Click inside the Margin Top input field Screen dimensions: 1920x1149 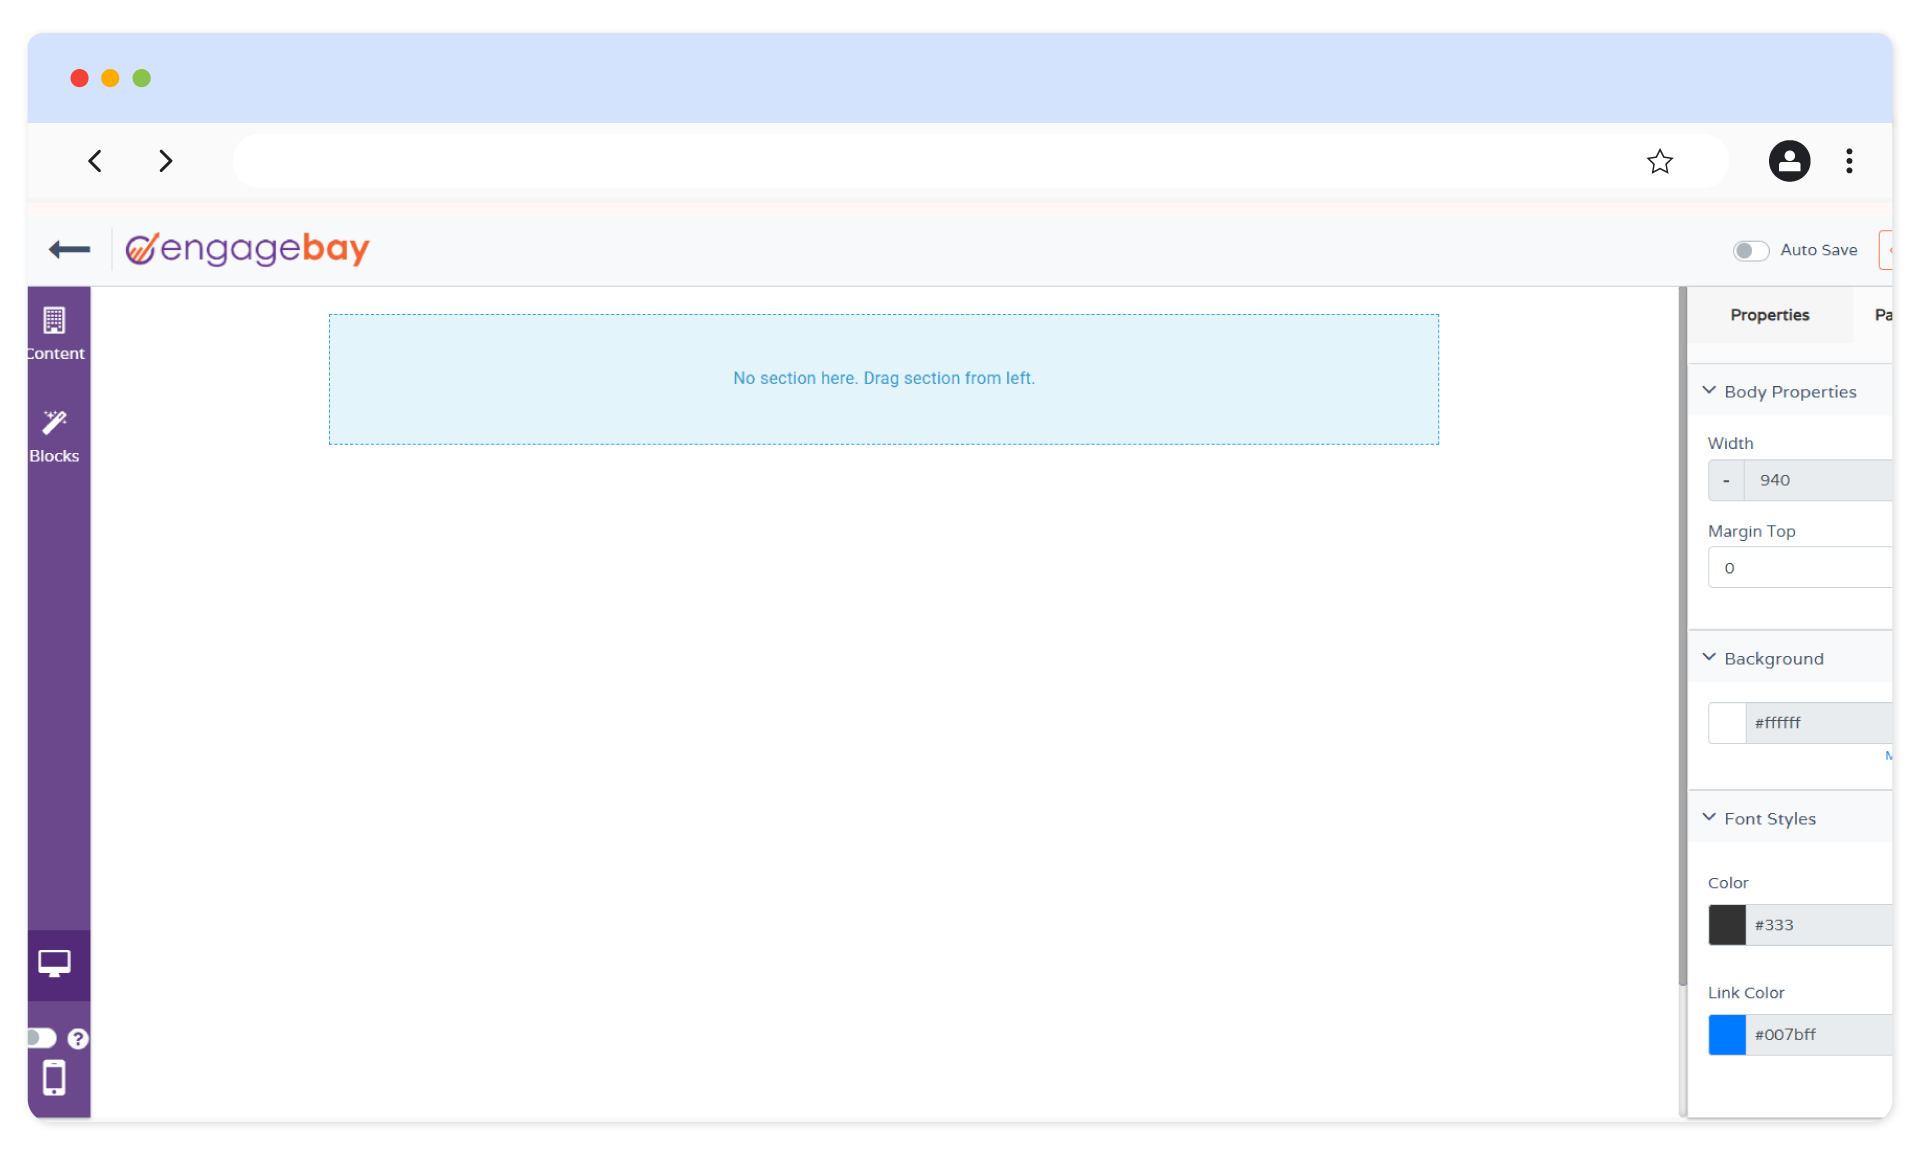pos(1800,567)
